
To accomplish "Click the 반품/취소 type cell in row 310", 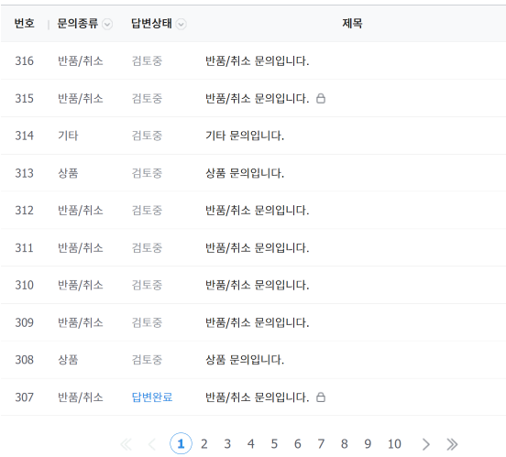I will 80,285.
